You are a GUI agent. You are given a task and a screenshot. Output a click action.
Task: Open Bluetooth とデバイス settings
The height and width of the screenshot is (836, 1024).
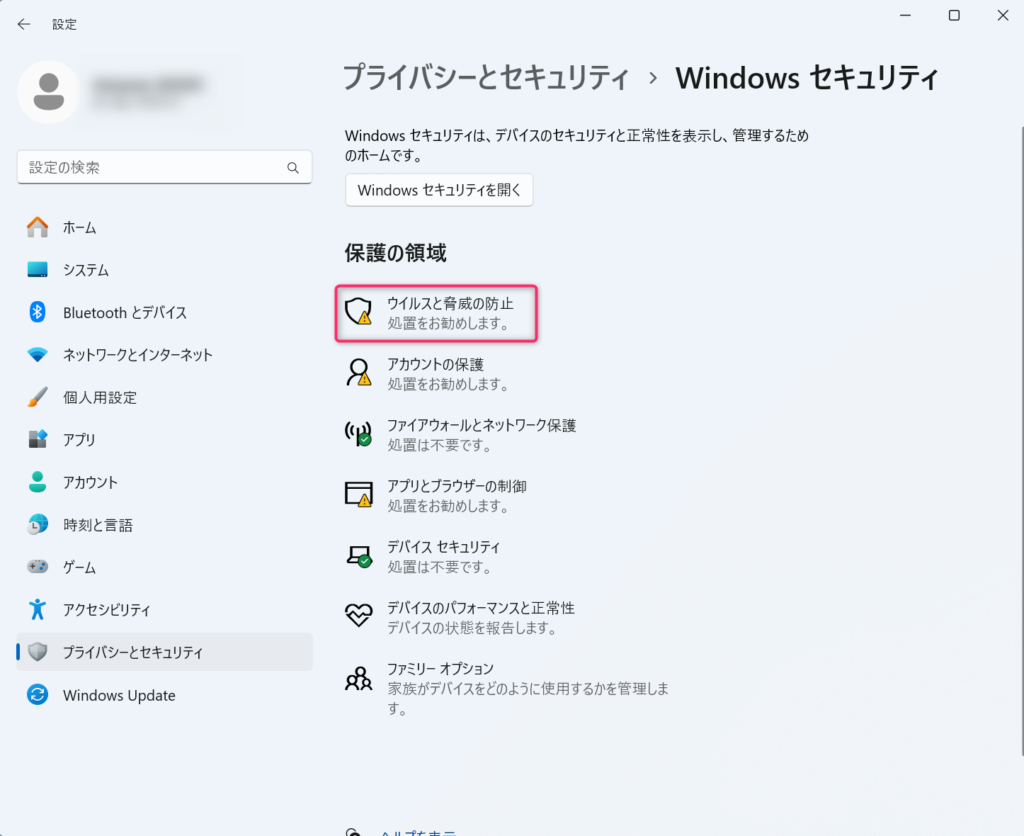coord(165,312)
